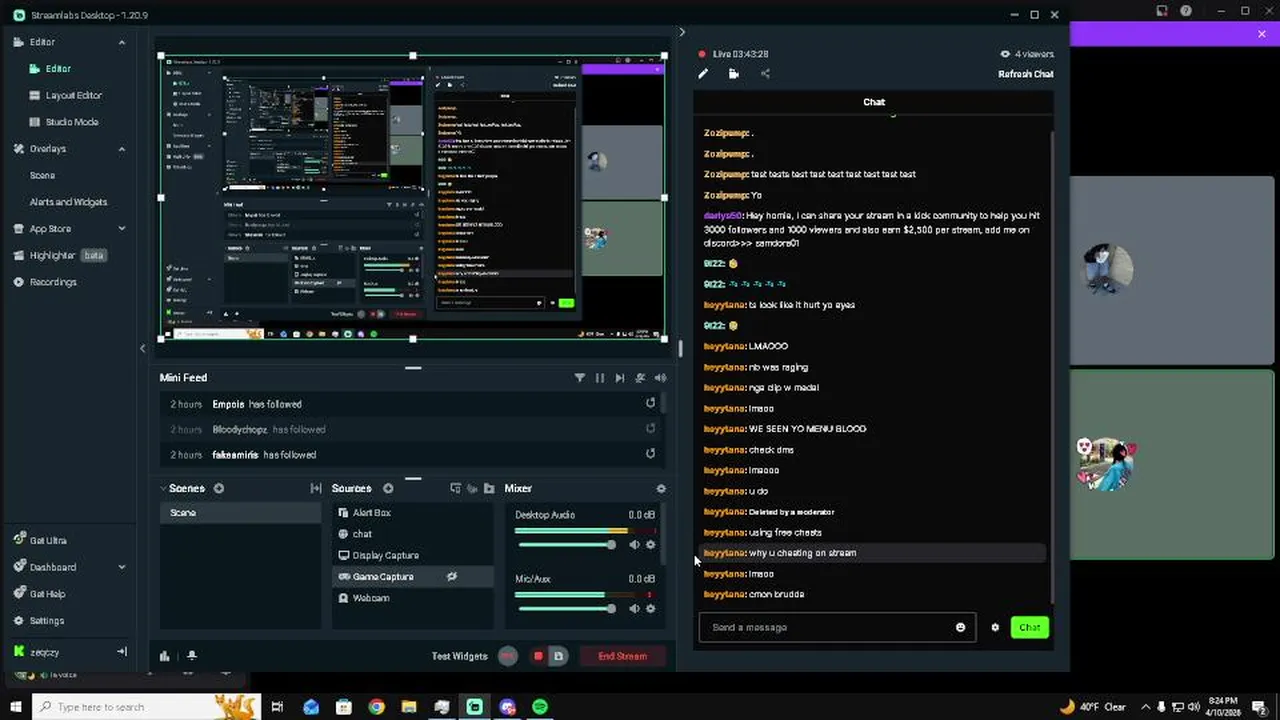Viewport: 1280px width, 720px height.
Task: Mute Mic/Aux speaker icon
Action: click(634, 608)
